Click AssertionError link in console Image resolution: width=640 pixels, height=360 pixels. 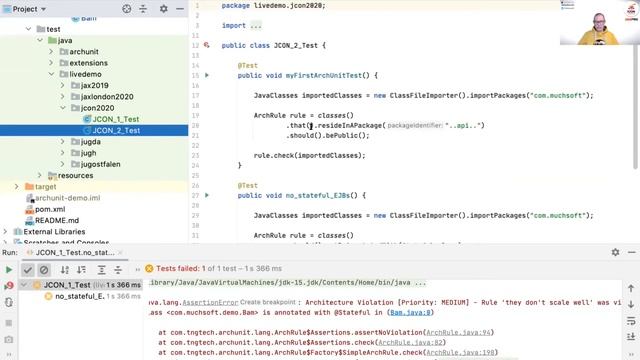point(210,303)
